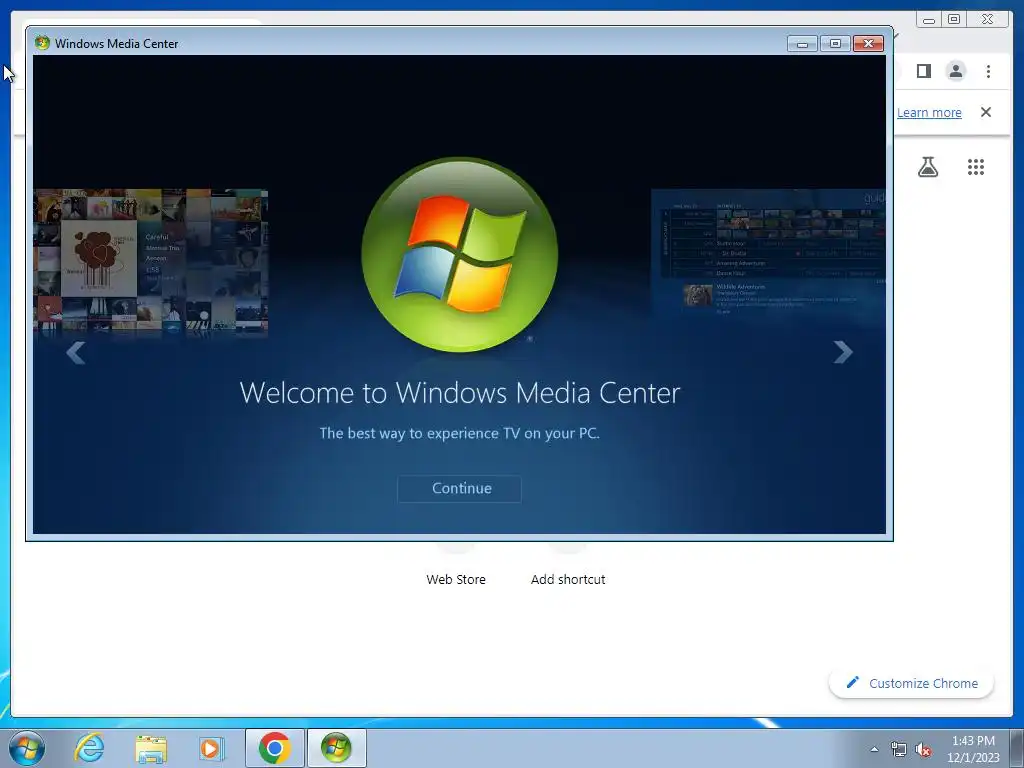
Task: Launch Internet Explorer from taskbar
Action: [x=89, y=748]
